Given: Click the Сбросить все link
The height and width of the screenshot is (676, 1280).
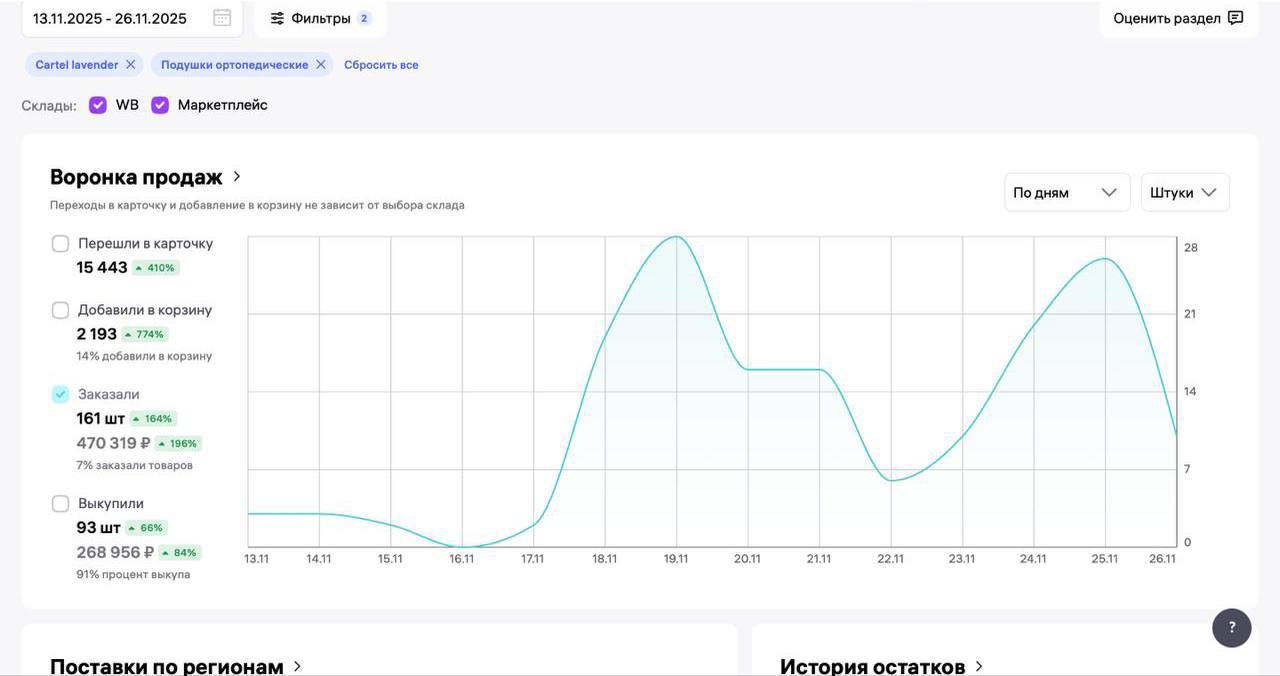Looking at the screenshot, I should (381, 65).
